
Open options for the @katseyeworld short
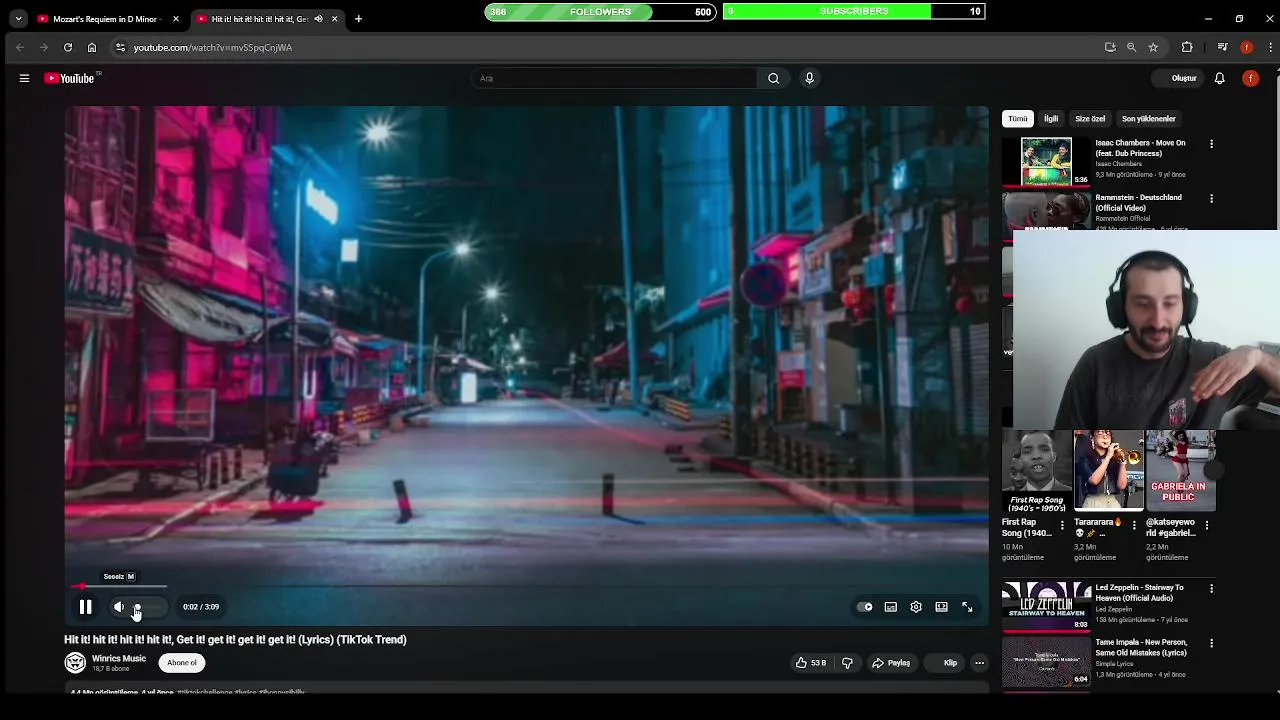coord(1207,525)
